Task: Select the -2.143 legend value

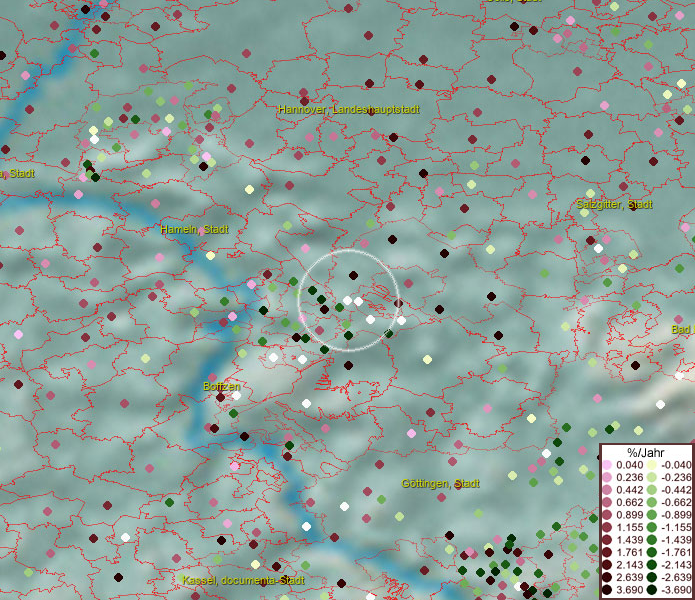Action: tap(676, 565)
